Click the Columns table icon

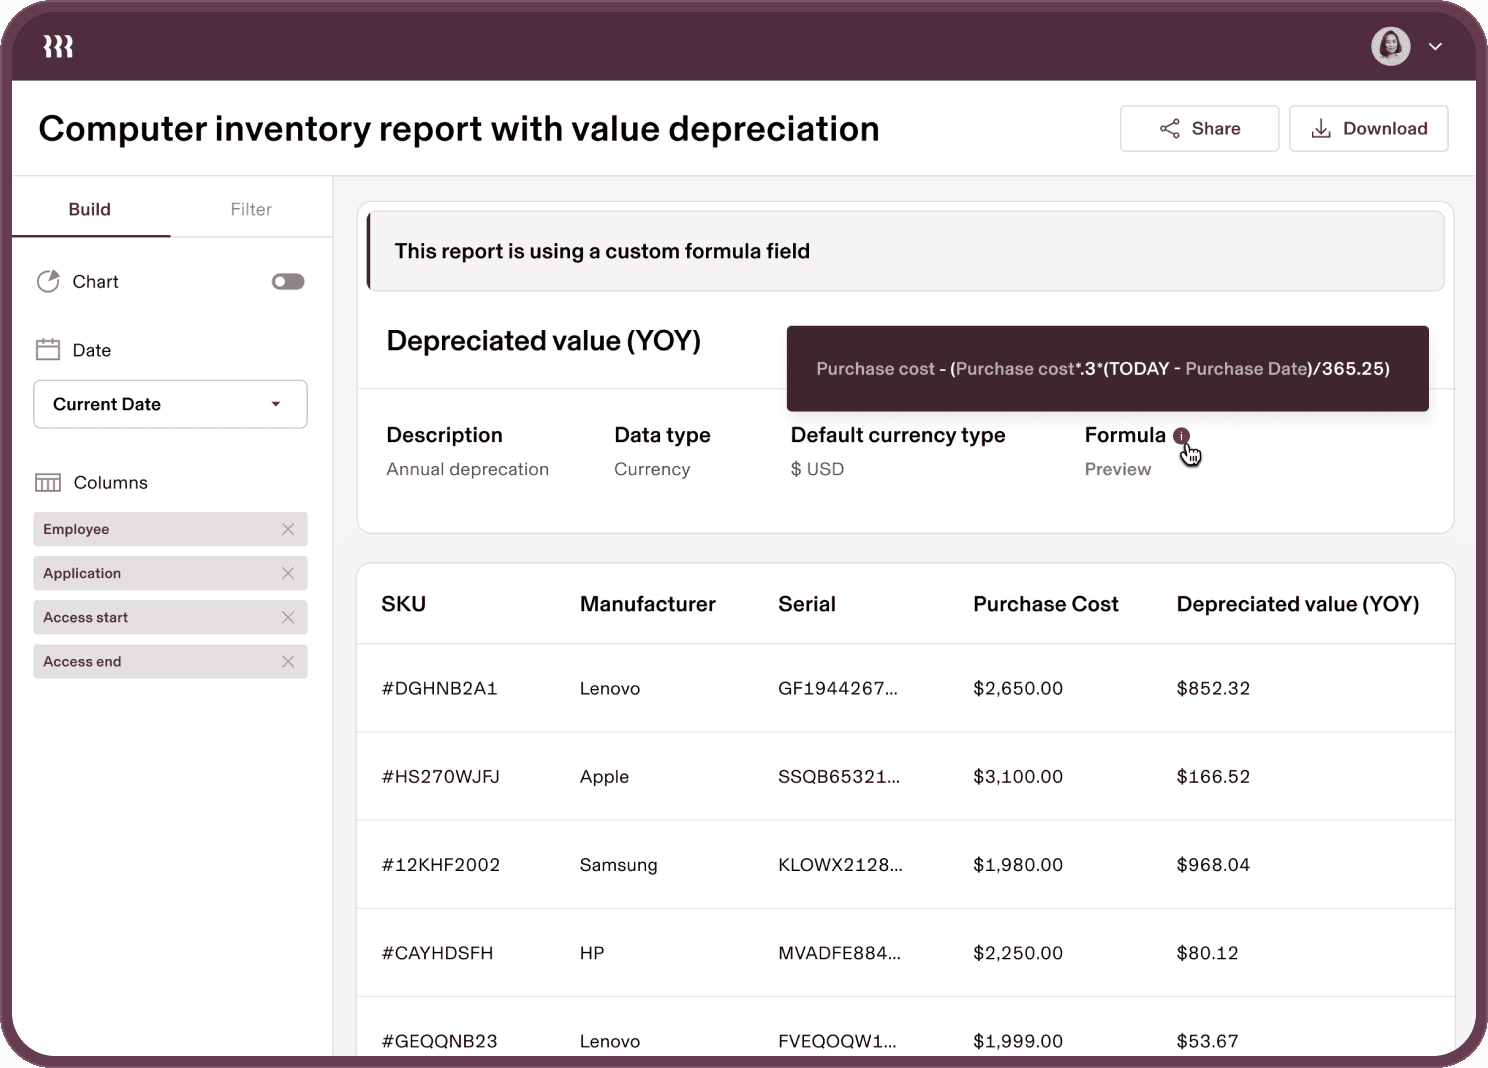click(48, 483)
